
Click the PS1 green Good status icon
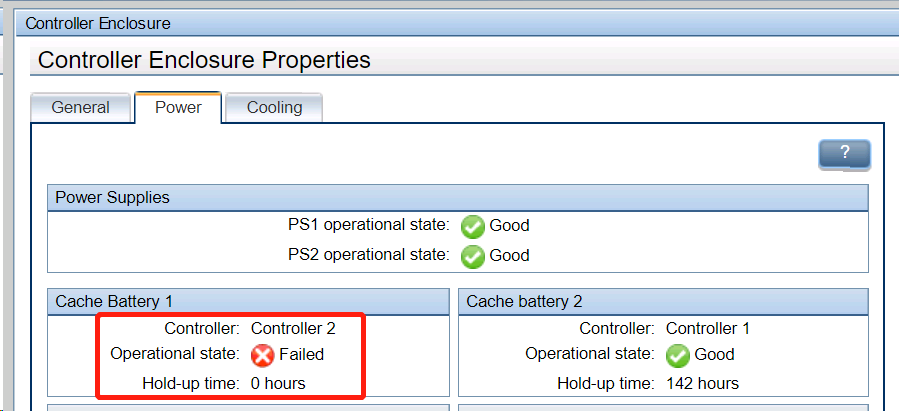pyautogui.click(x=473, y=225)
